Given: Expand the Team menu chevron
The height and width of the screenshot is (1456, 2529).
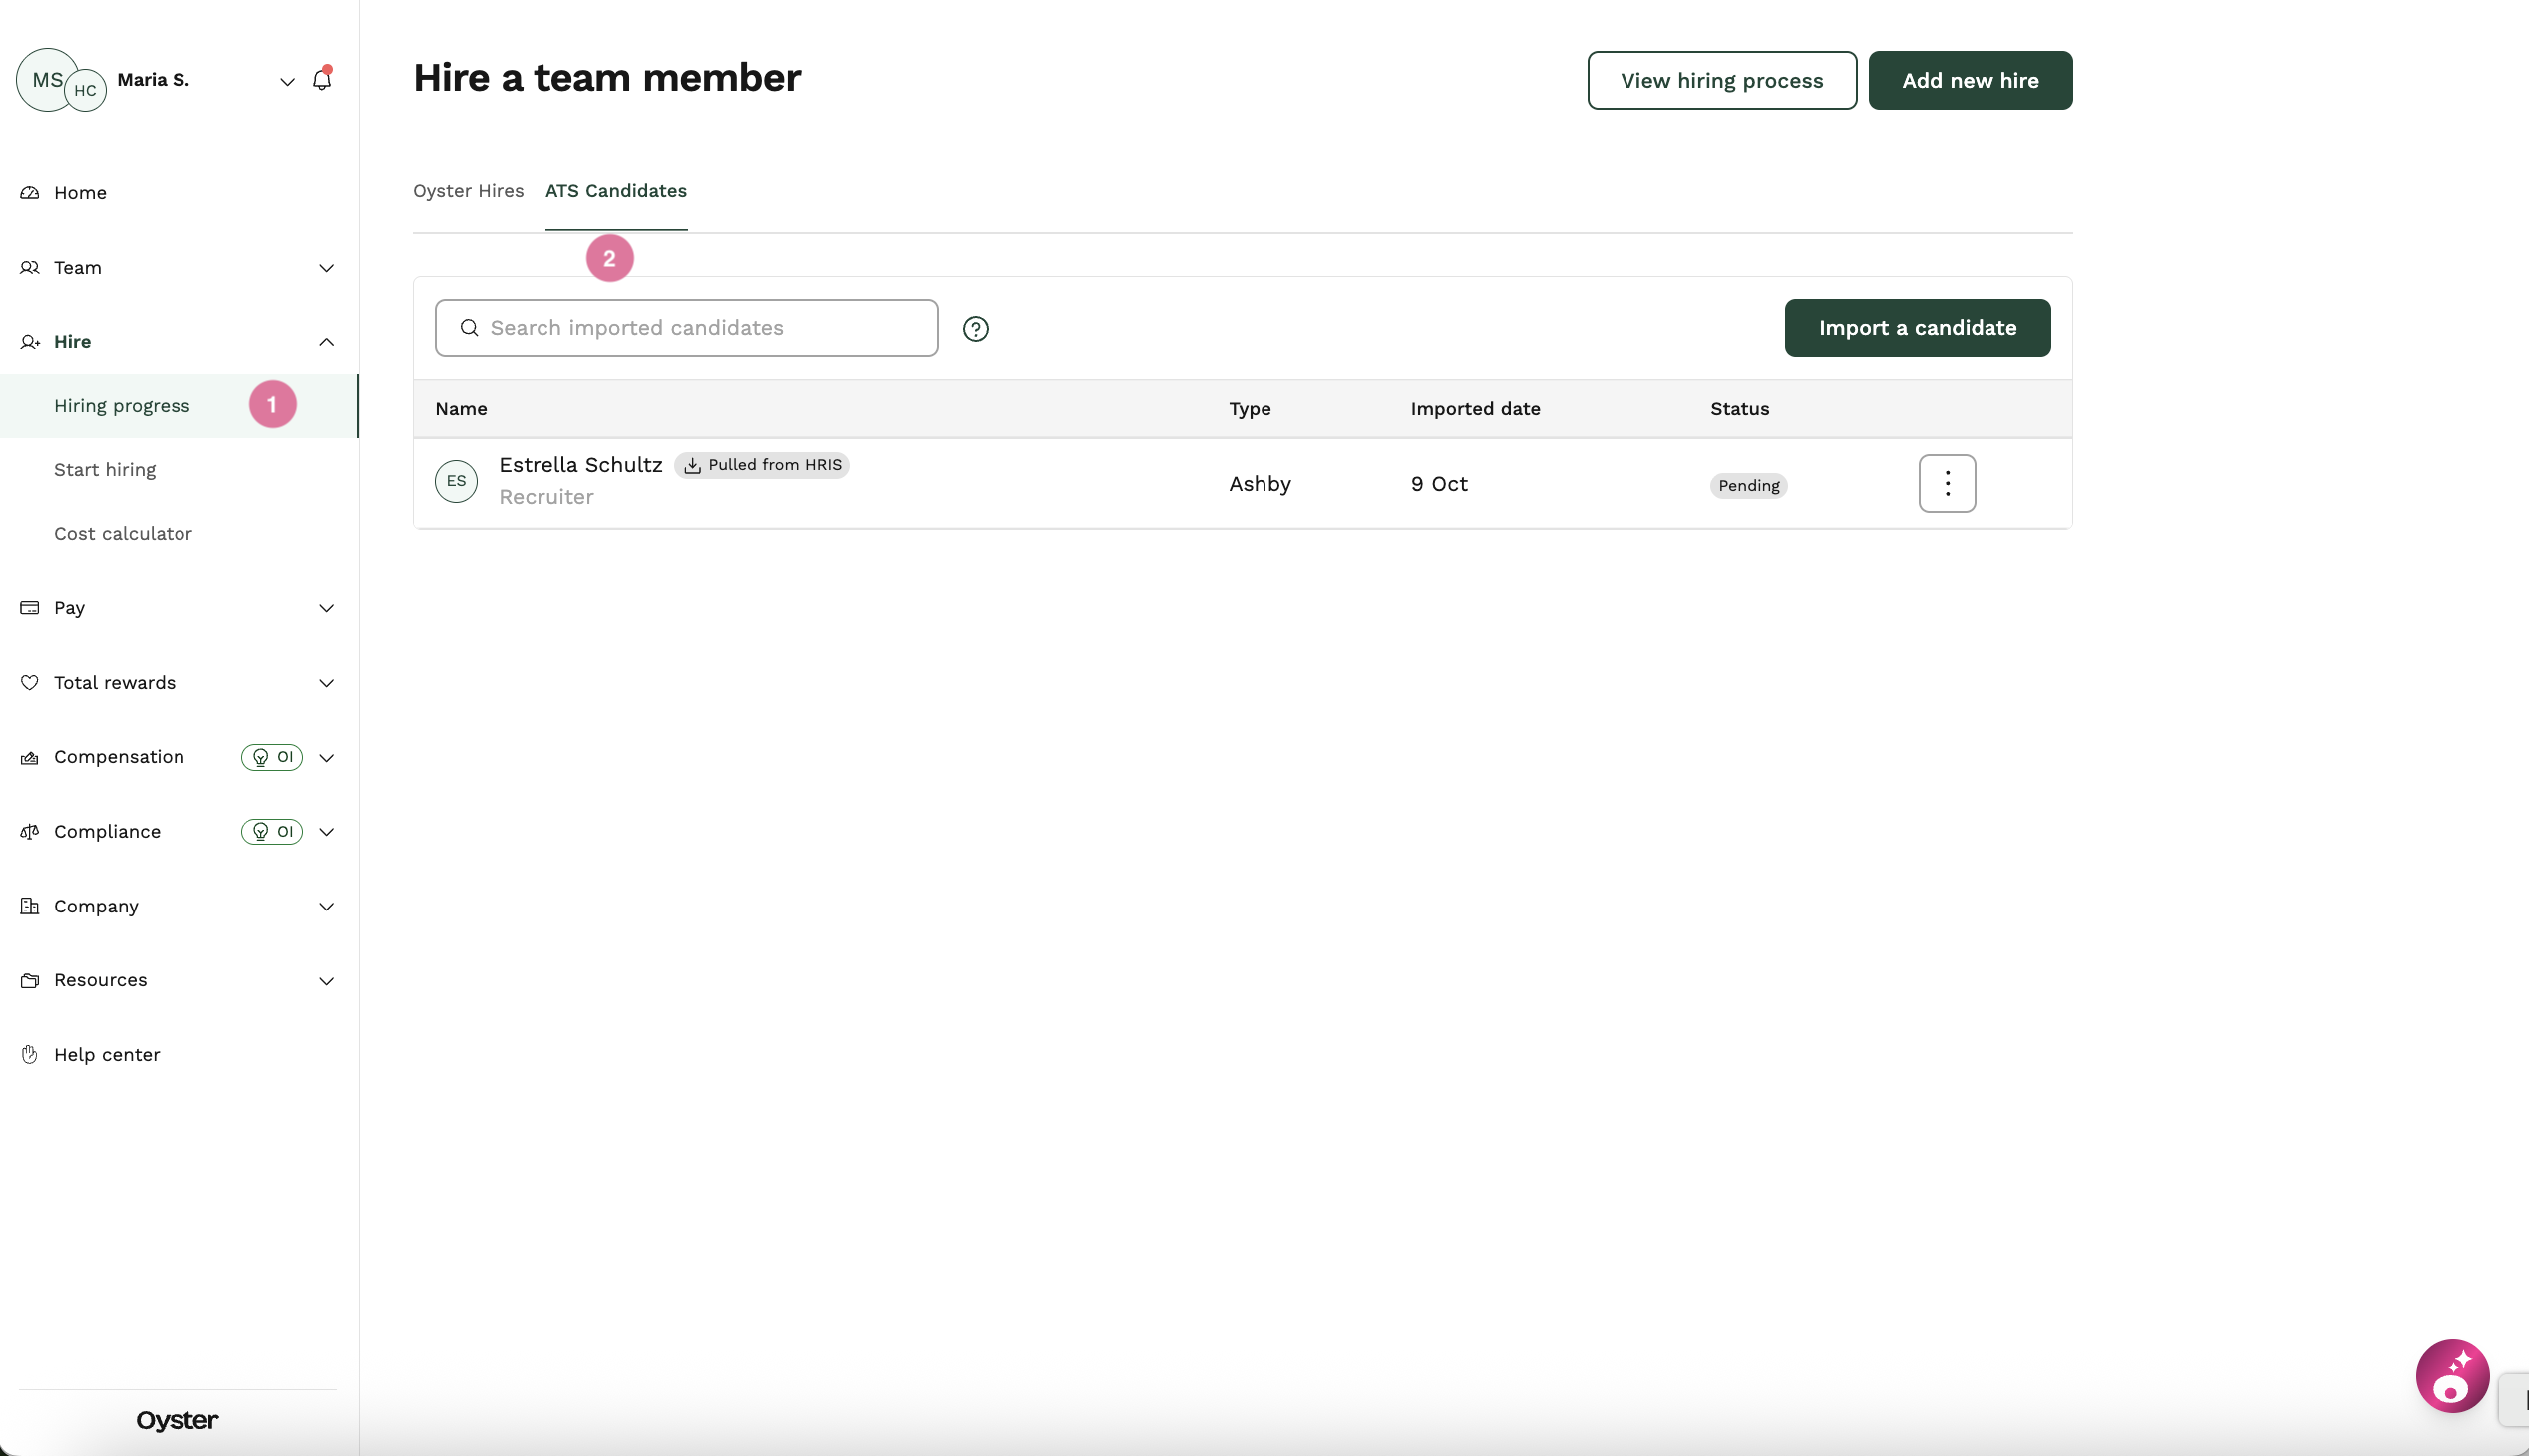Looking at the screenshot, I should pyautogui.click(x=327, y=268).
